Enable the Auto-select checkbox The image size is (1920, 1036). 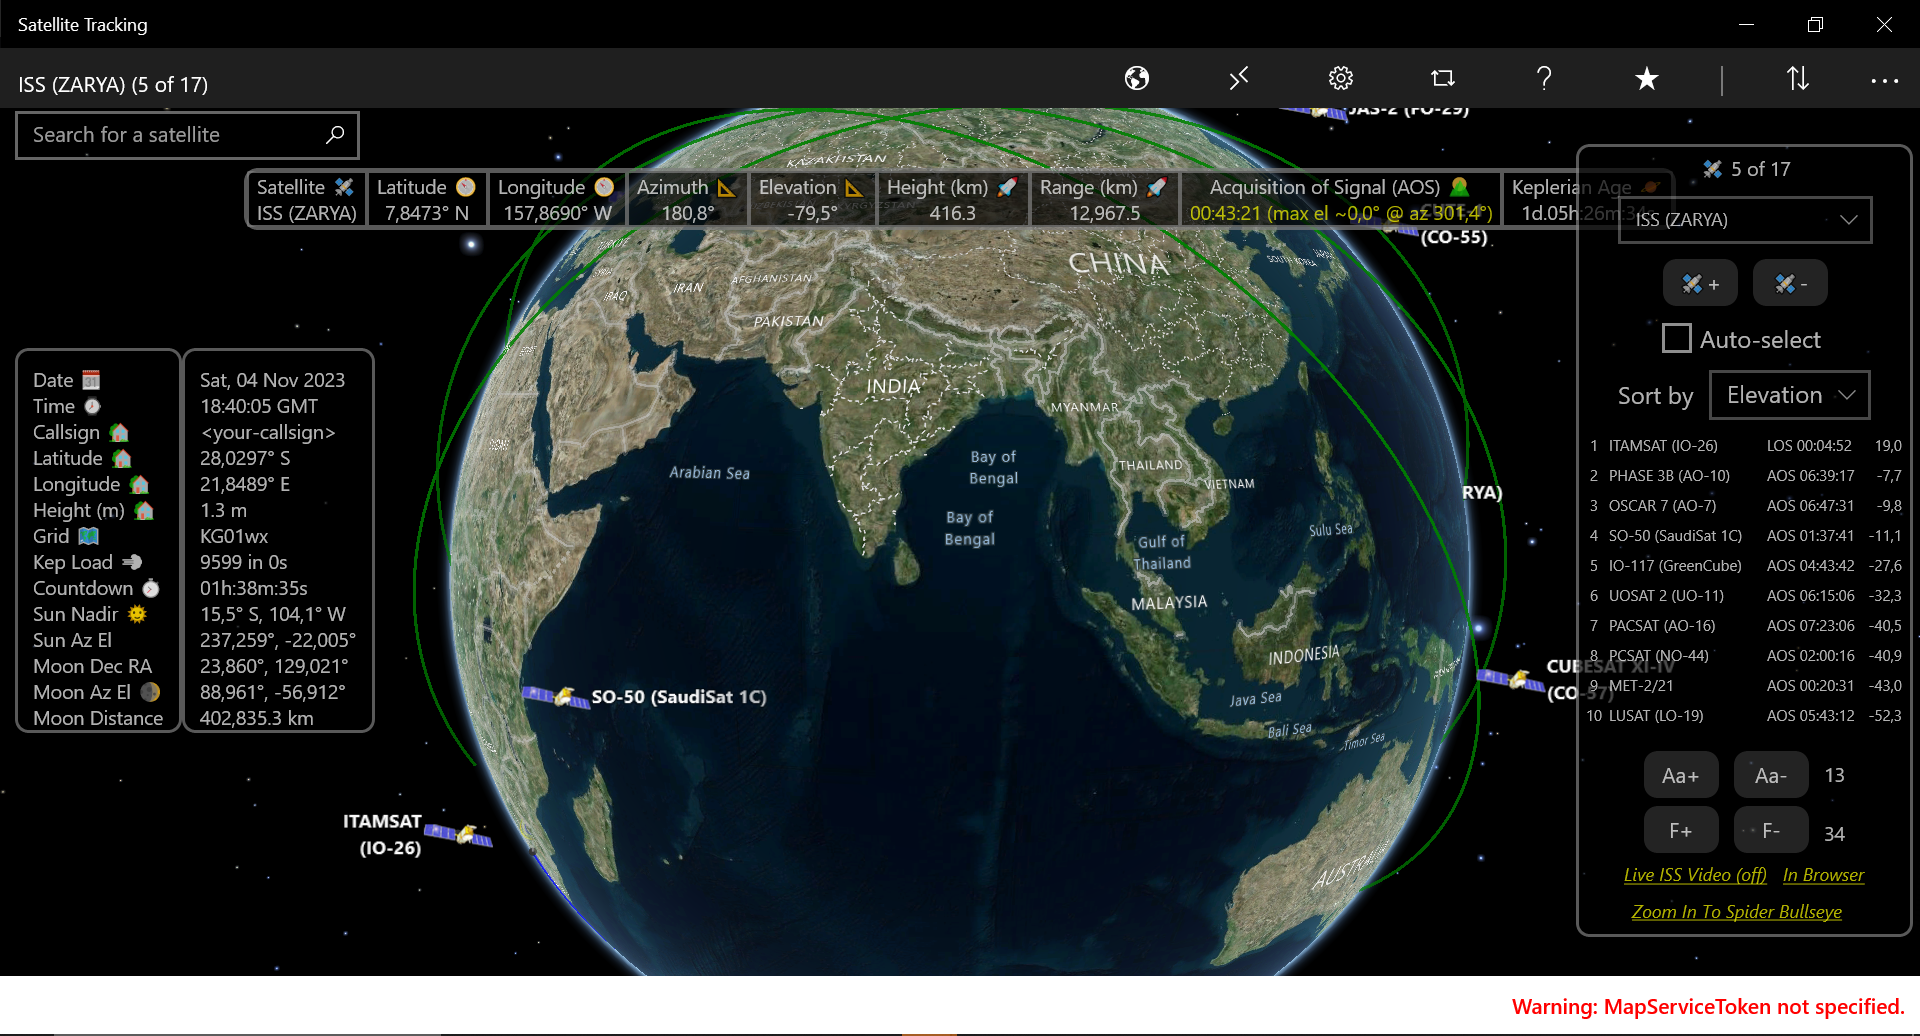tap(1676, 338)
